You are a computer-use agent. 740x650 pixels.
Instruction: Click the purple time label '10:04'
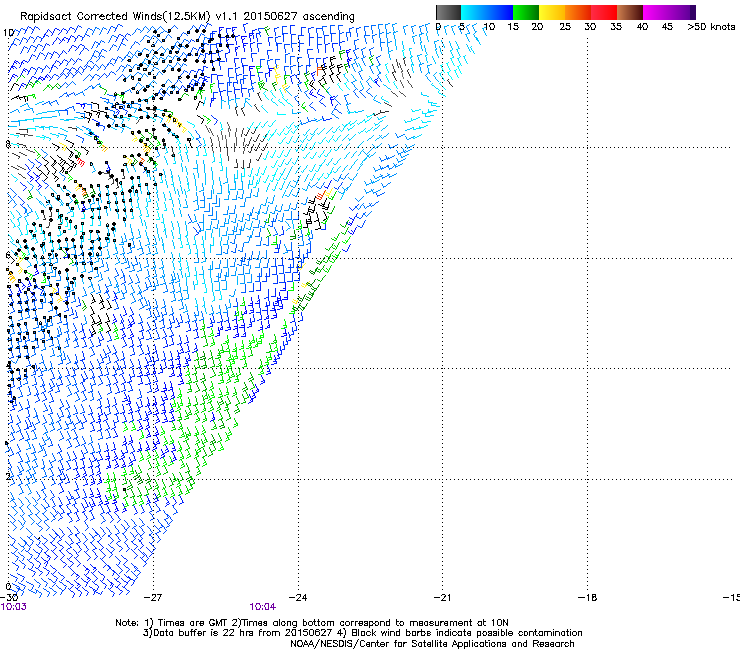262,607
